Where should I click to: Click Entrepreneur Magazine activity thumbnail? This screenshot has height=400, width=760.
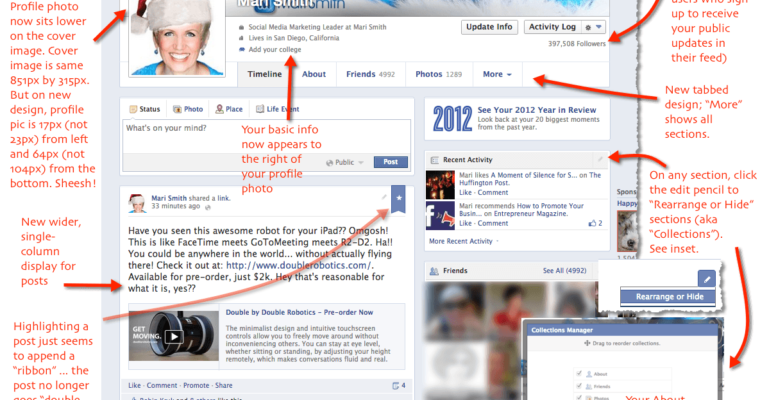pyautogui.click(x=440, y=215)
